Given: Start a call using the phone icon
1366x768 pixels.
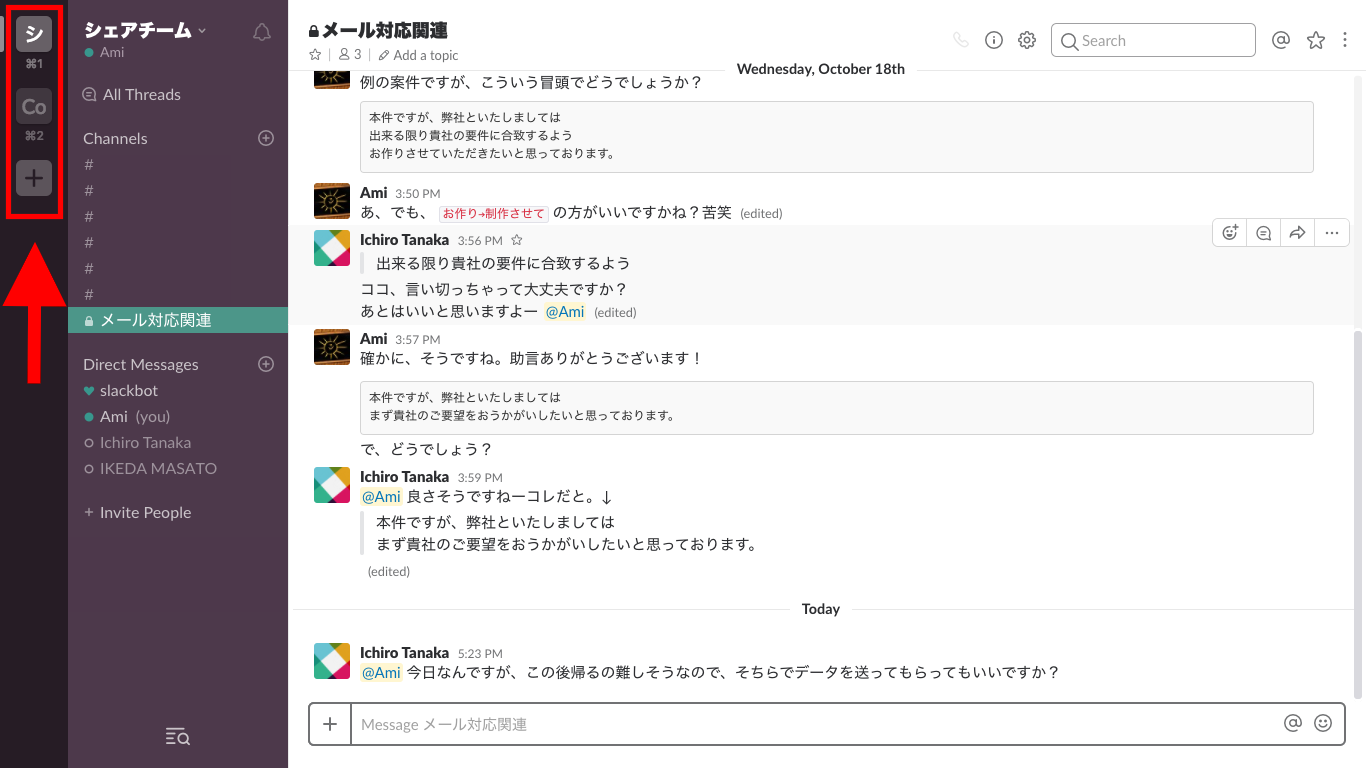Looking at the screenshot, I should pyautogui.click(x=961, y=40).
